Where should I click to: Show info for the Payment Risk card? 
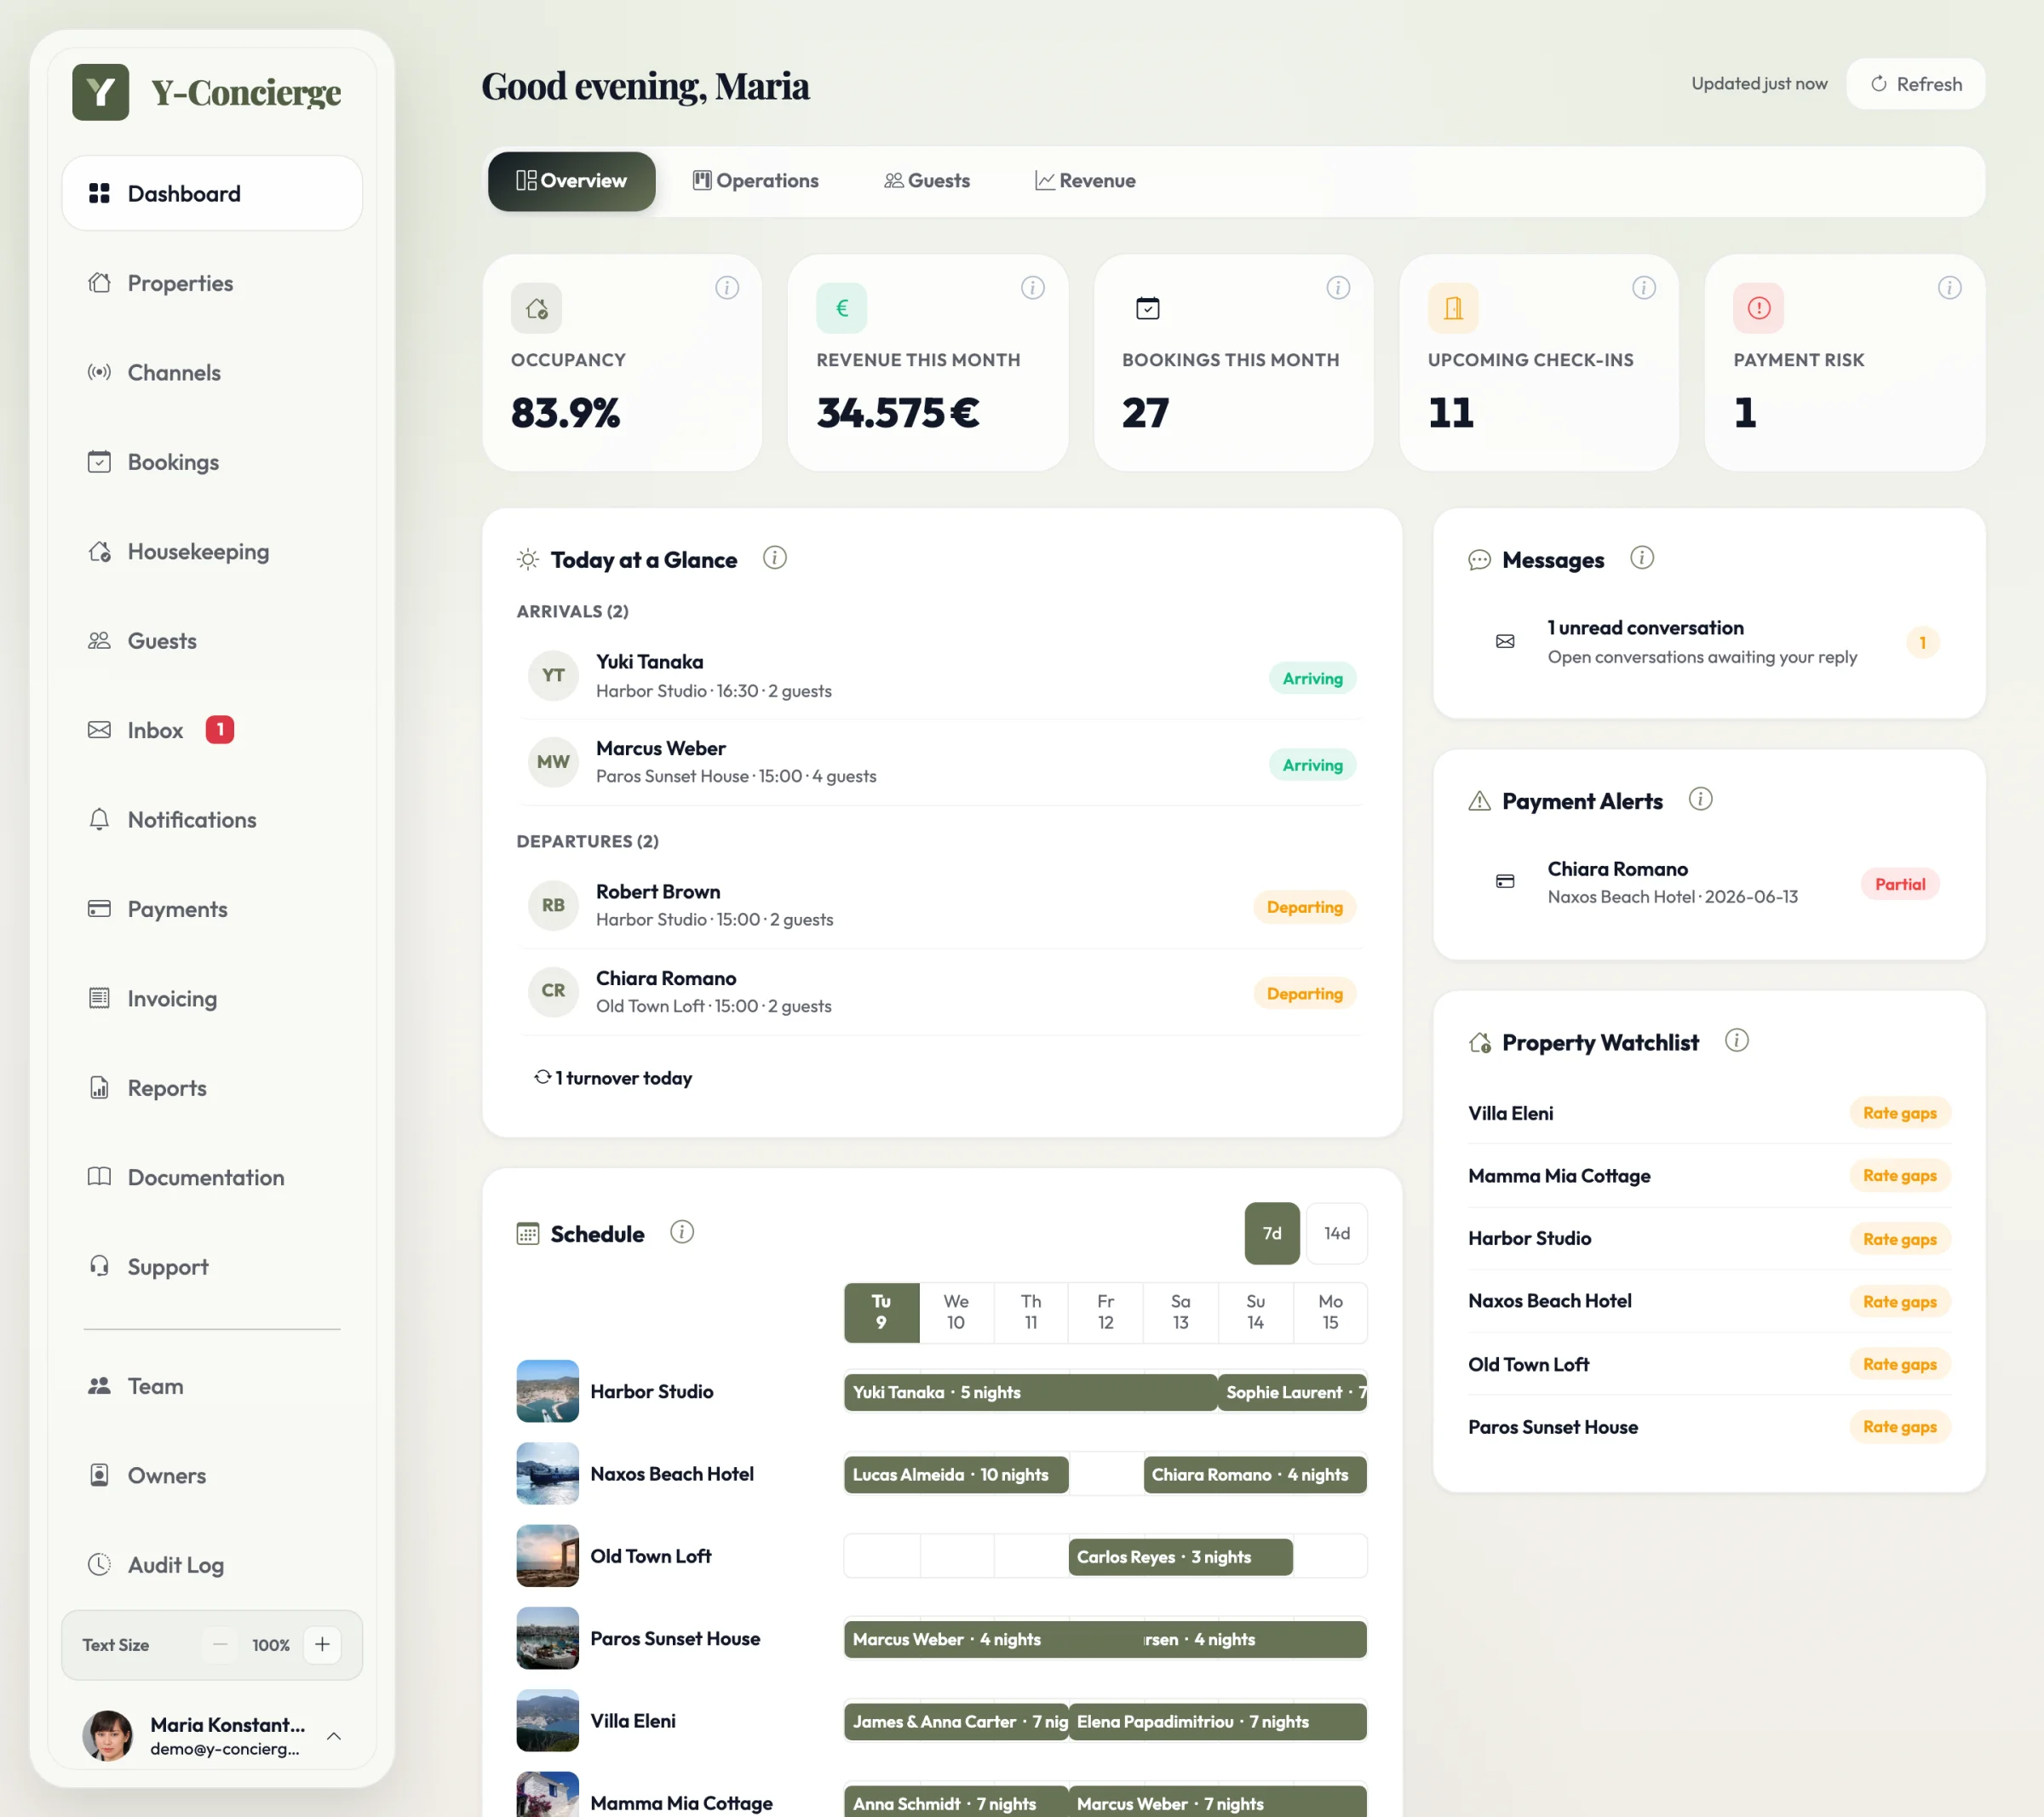[x=1949, y=288]
